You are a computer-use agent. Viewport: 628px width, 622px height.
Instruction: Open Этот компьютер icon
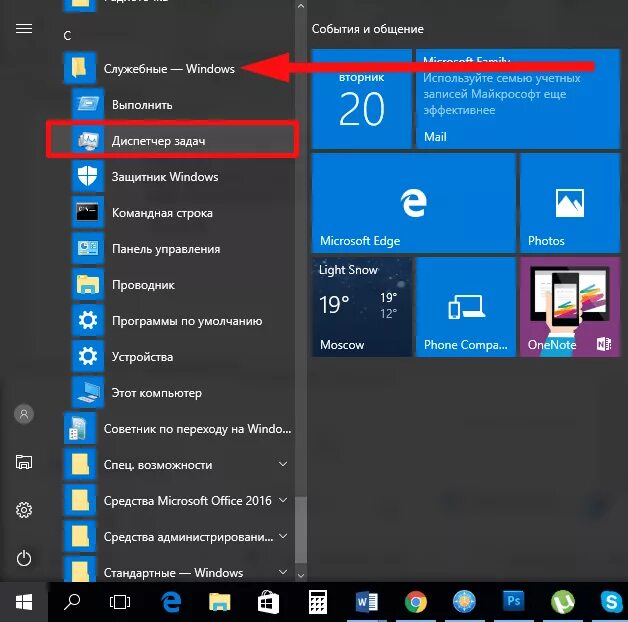point(87,393)
